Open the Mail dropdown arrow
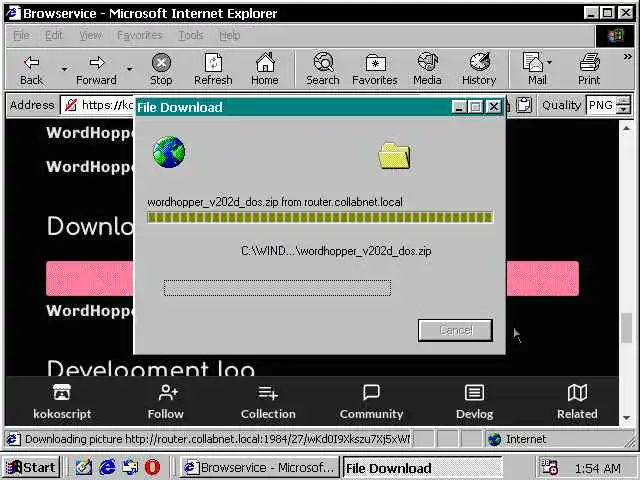This screenshot has width=640, height=480. 550,63
